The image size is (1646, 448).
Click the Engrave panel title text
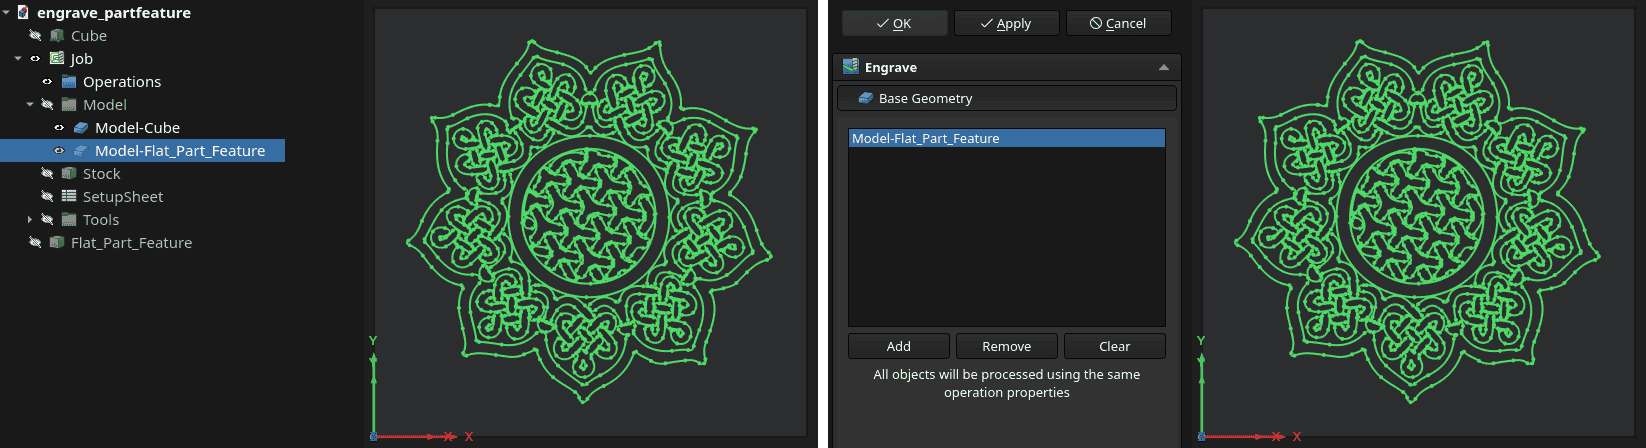pos(891,68)
